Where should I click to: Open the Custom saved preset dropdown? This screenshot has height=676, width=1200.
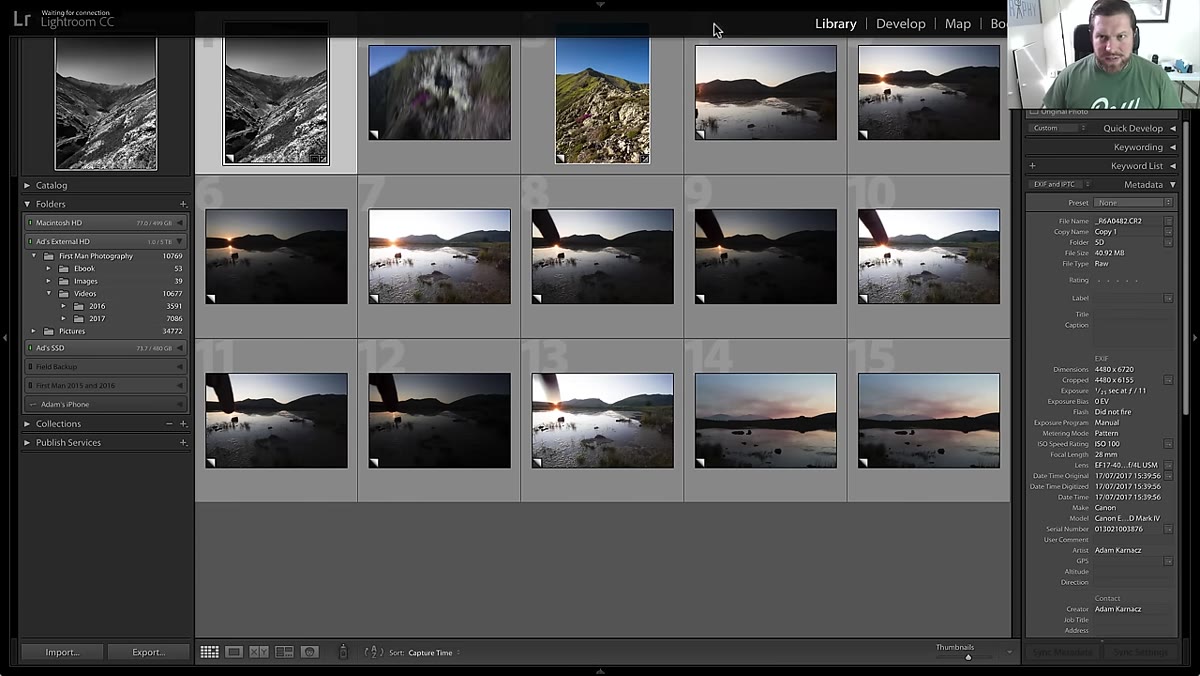click(x=1058, y=128)
